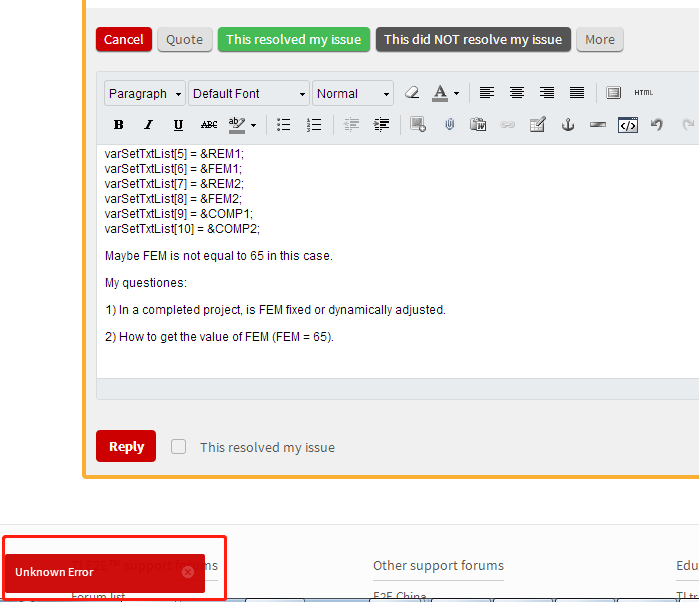Check the This resolved my issue checkbox
This screenshot has height=602, width=699.
coord(178,447)
